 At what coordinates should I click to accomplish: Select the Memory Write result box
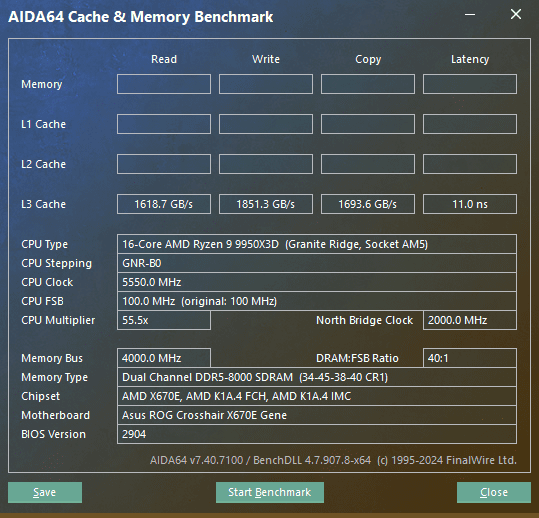click(x=266, y=84)
